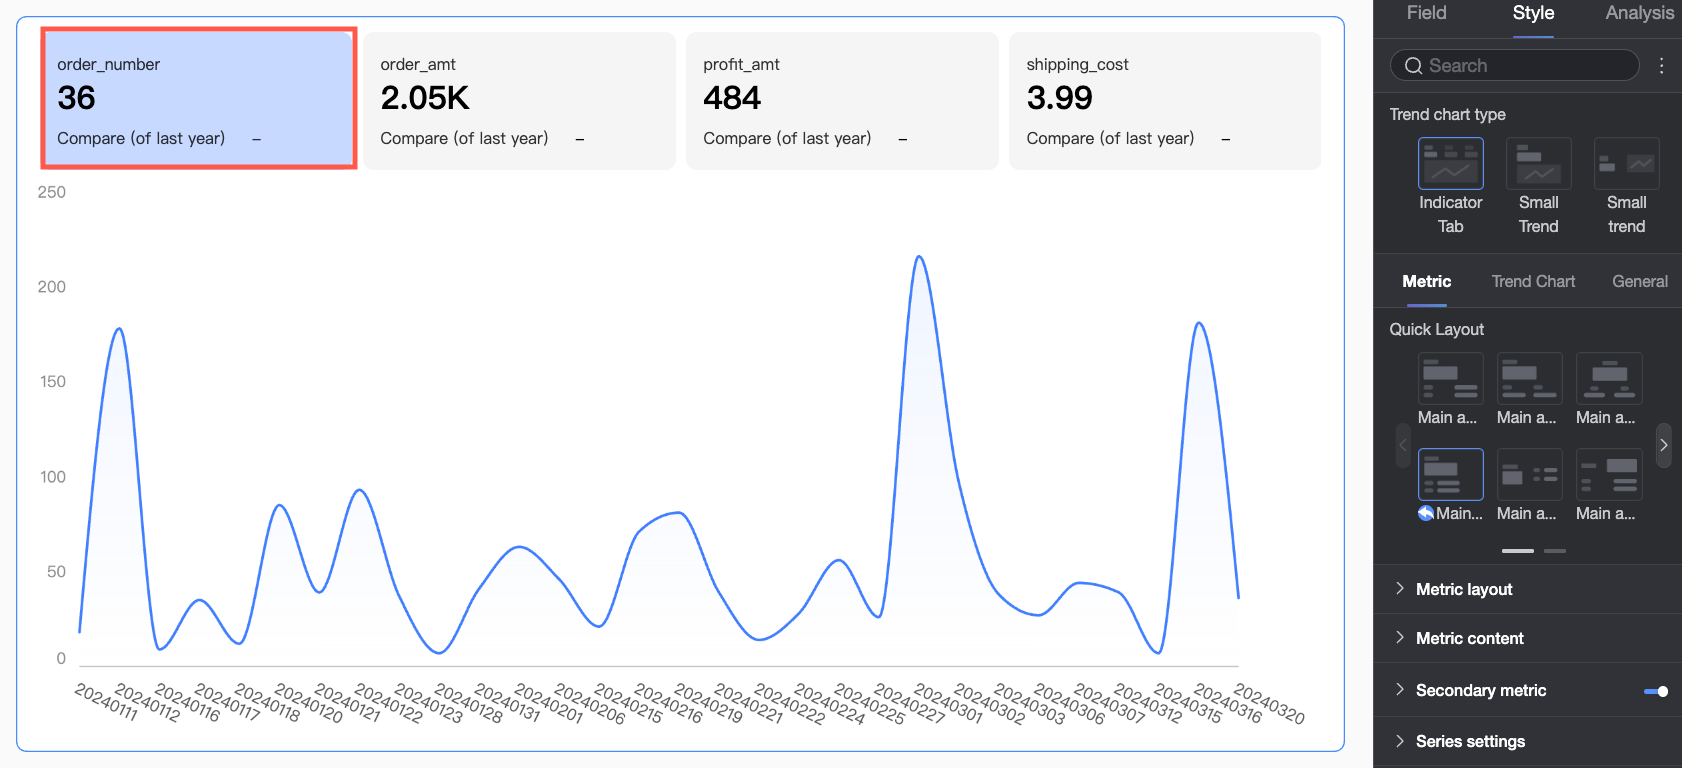Image resolution: width=1682 pixels, height=768 pixels.
Task: Open the vertical three-dot more options menu
Action: 1662,65
